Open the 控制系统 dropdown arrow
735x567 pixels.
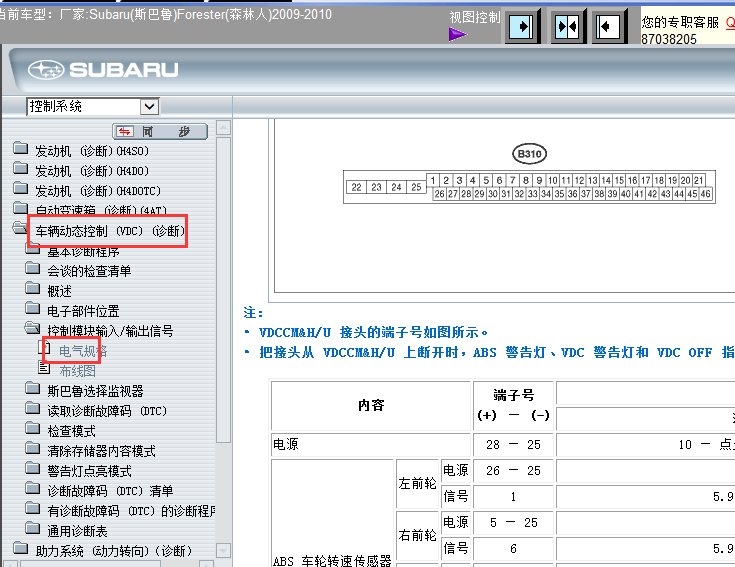150,106
